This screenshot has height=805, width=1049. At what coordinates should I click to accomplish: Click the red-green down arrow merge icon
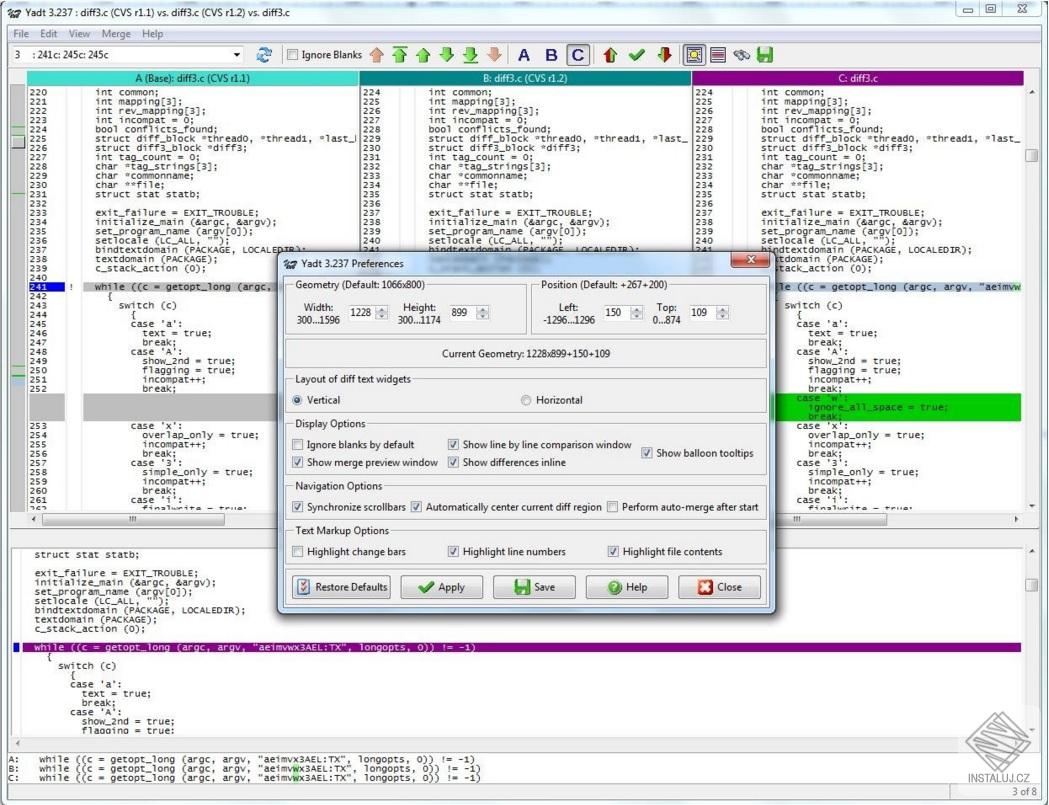[x=664, y=55]
